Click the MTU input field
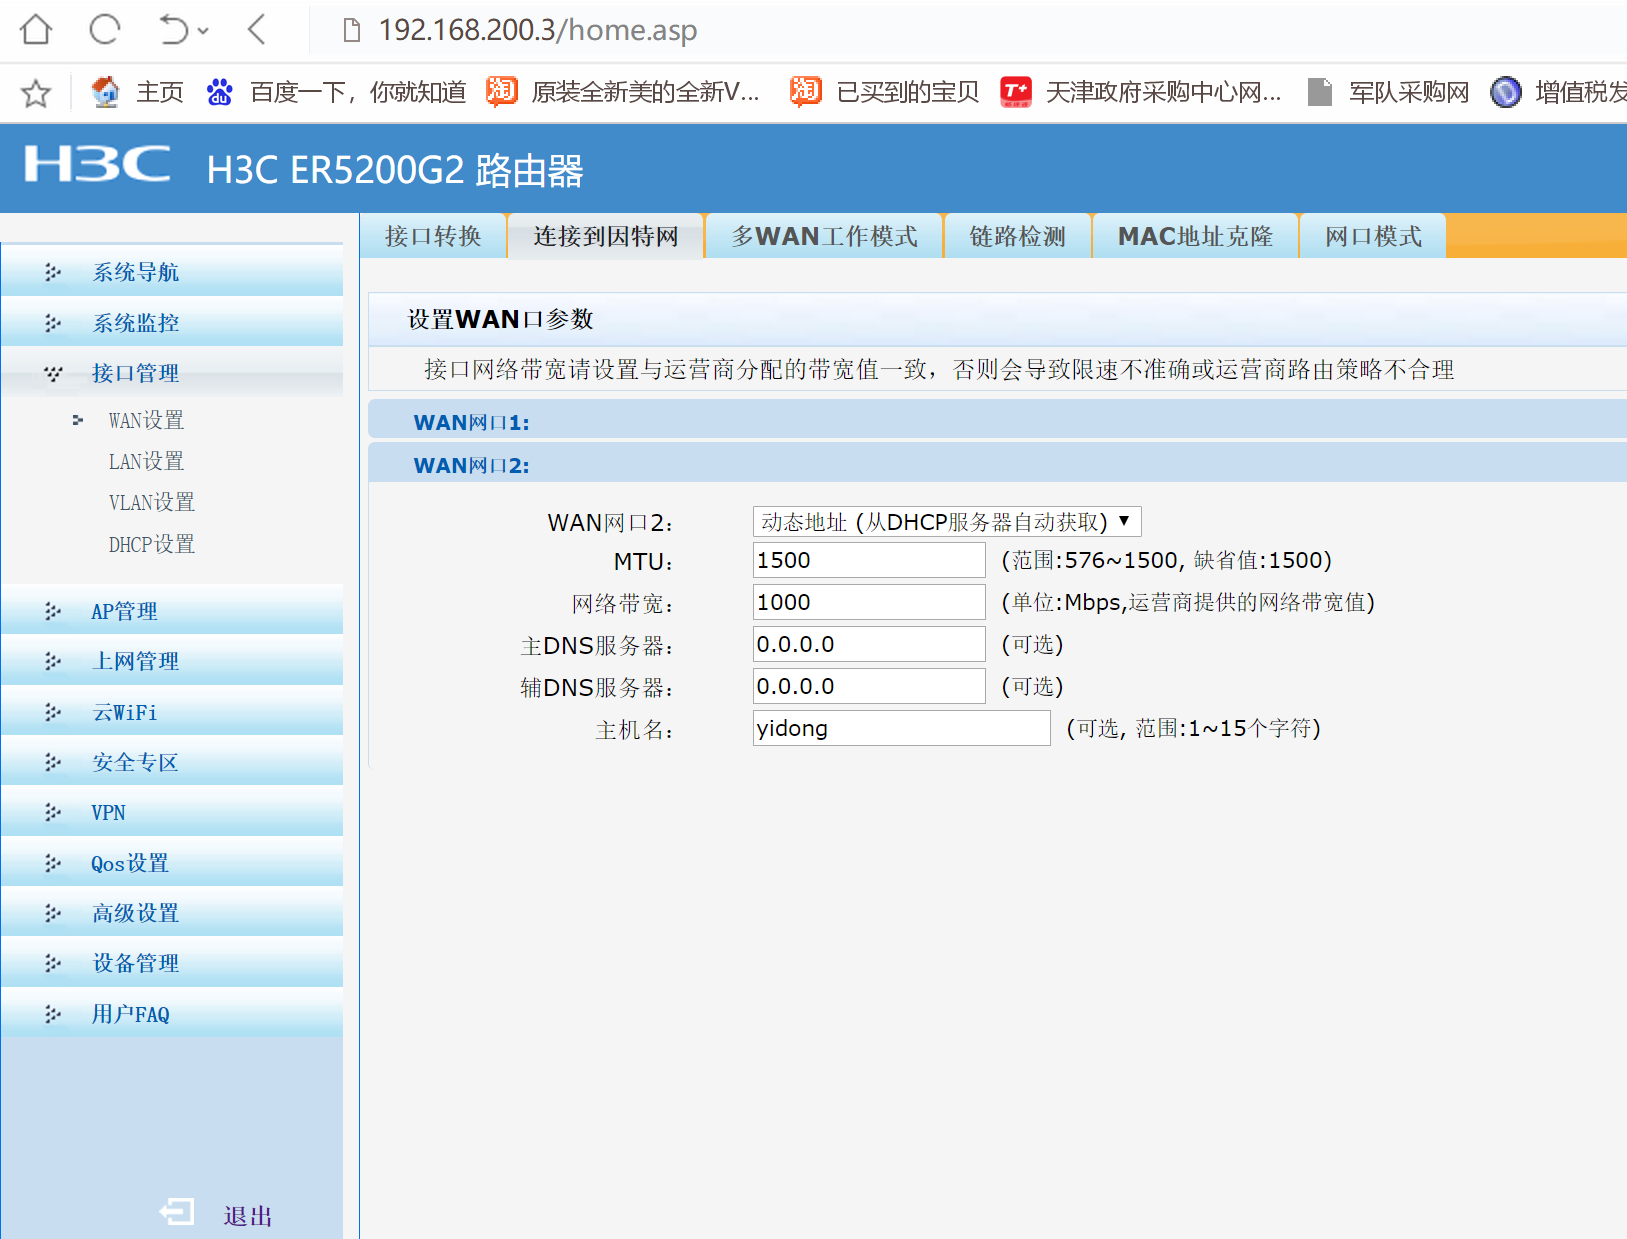The width and height of the screenshot is (1627, 1239). coord(869,560)
